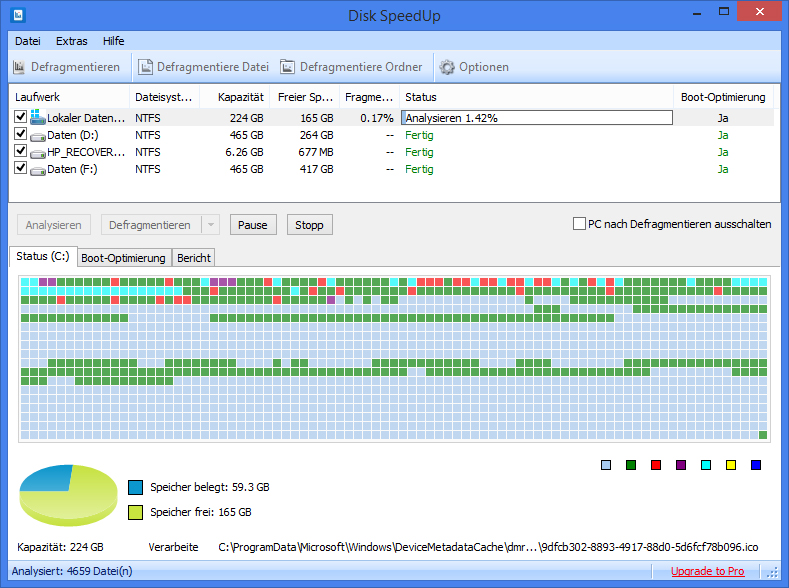Screen dimensions: 789x588
Task: Uncheck the HP_RECOVERY drive checkbox
Action: pyautogui.click(x=20, y=150)
